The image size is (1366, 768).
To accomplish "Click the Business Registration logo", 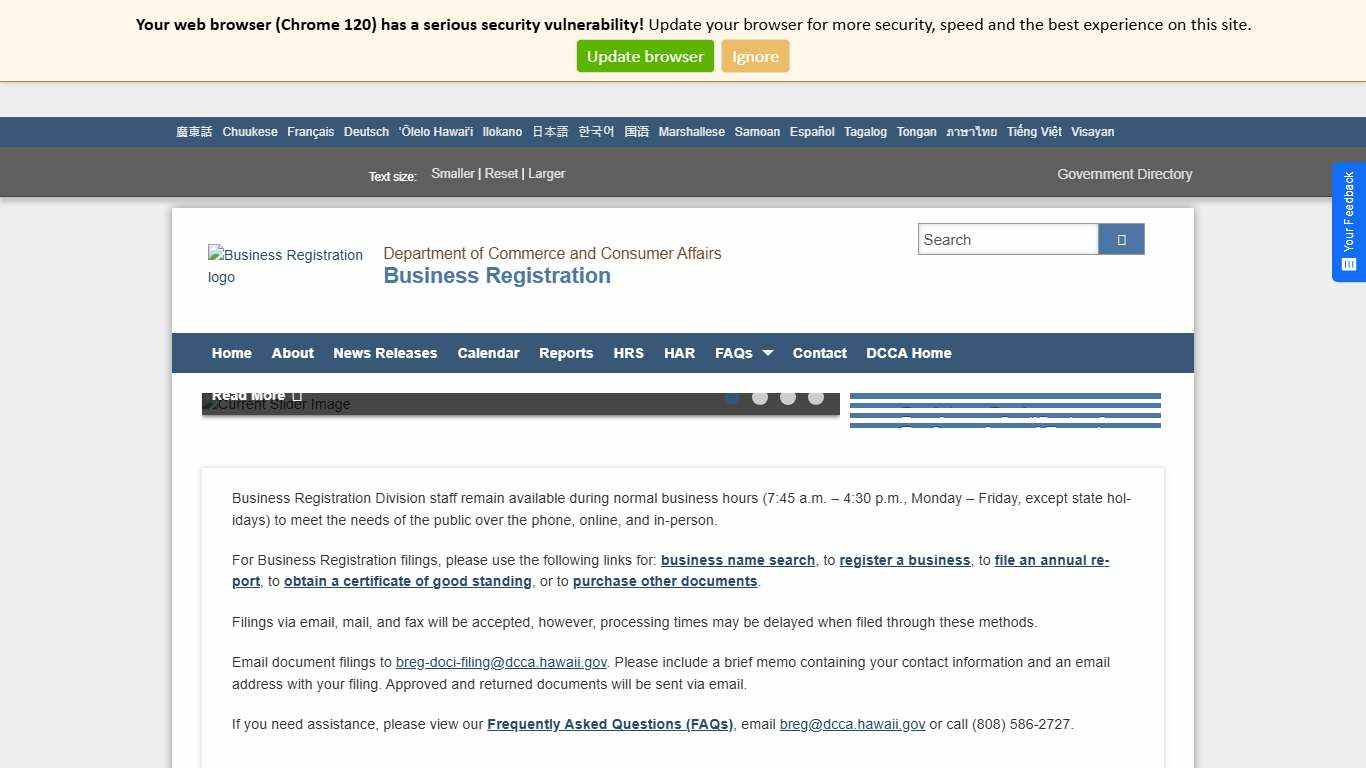I will pos(286,266).
